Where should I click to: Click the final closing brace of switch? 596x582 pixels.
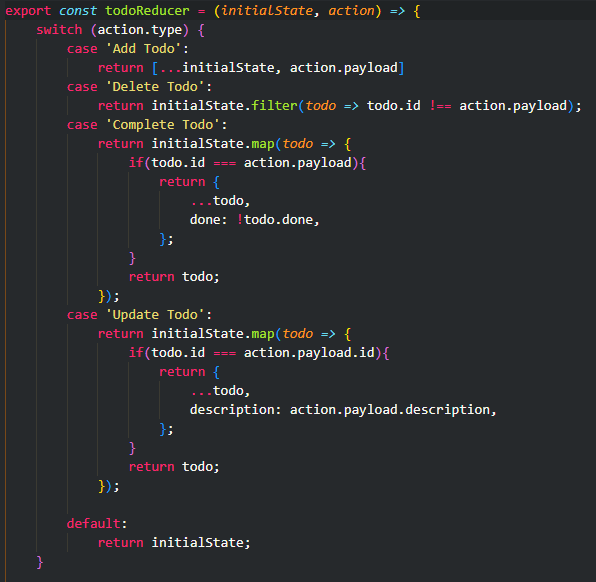pyautogui.click(x=40, y=561)
